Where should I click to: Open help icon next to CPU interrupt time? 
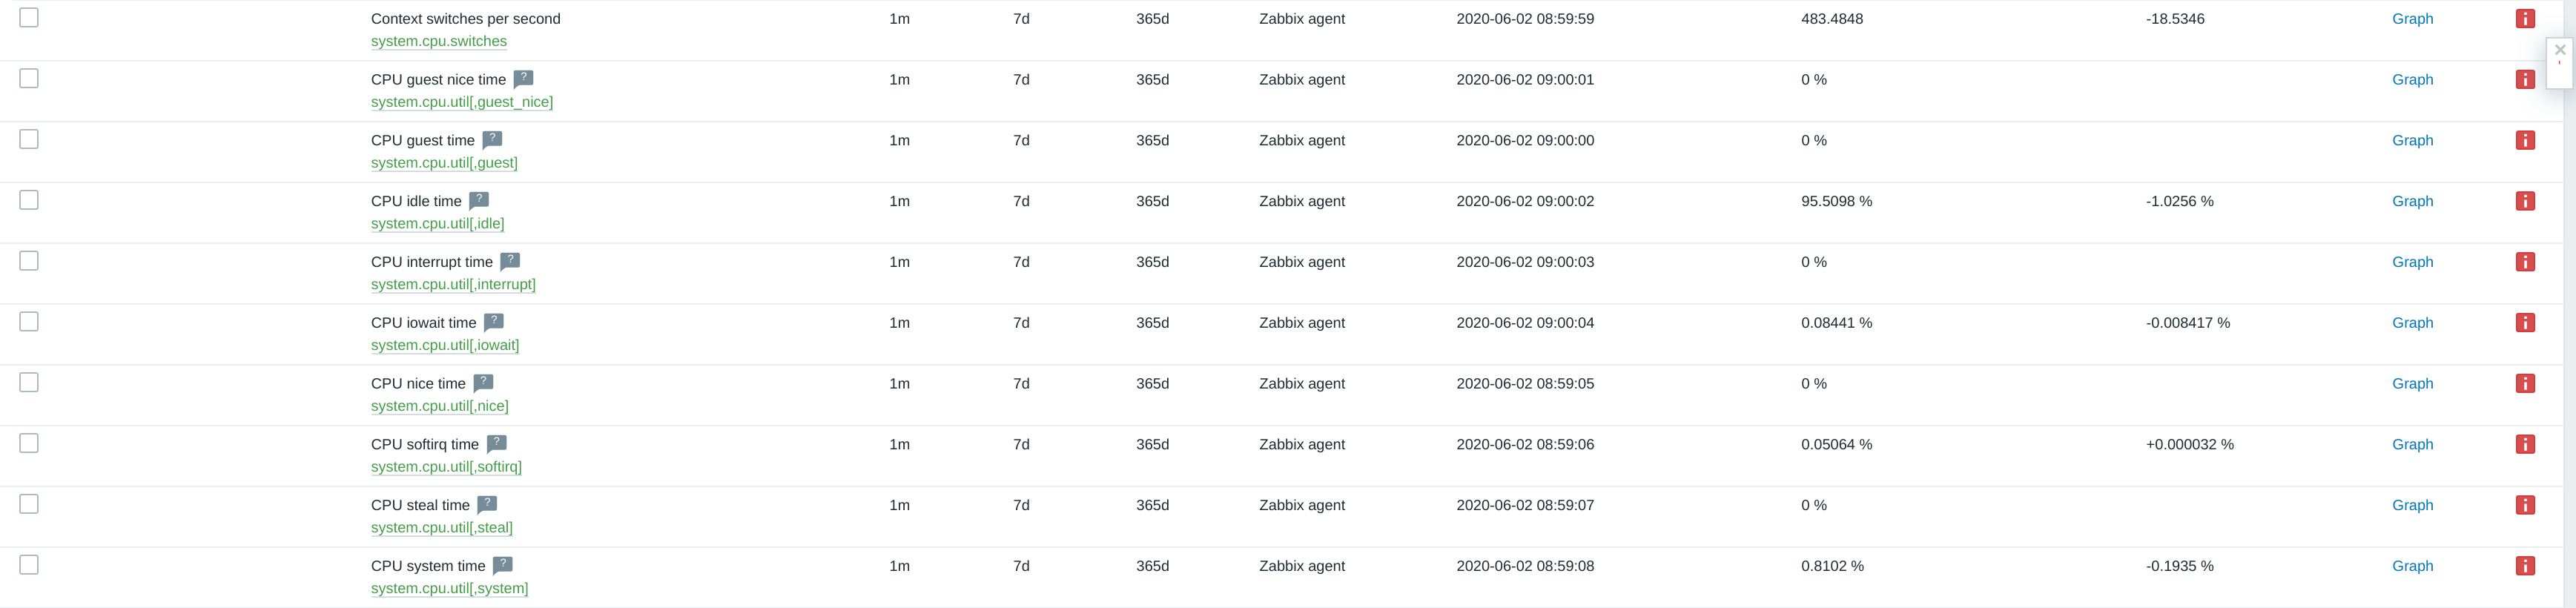510,262
